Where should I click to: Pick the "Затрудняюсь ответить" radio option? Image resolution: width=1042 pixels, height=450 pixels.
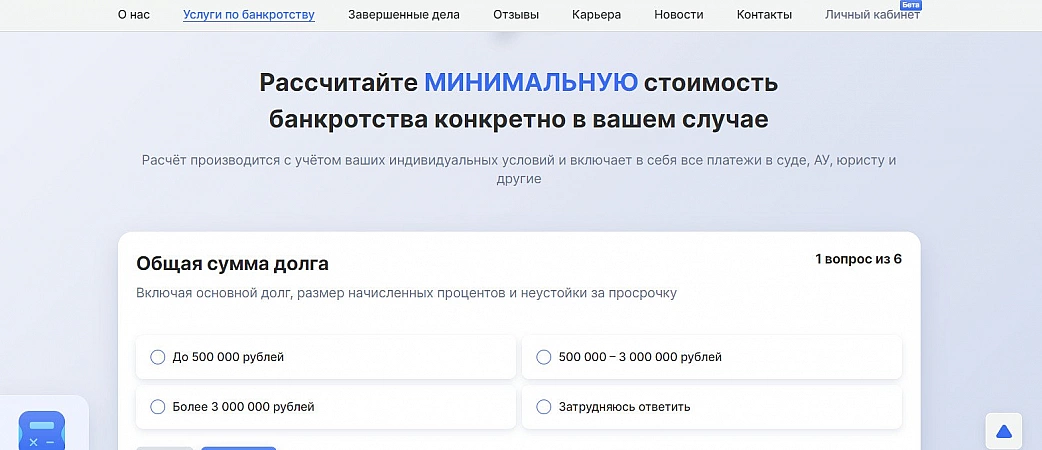[544, 407]
